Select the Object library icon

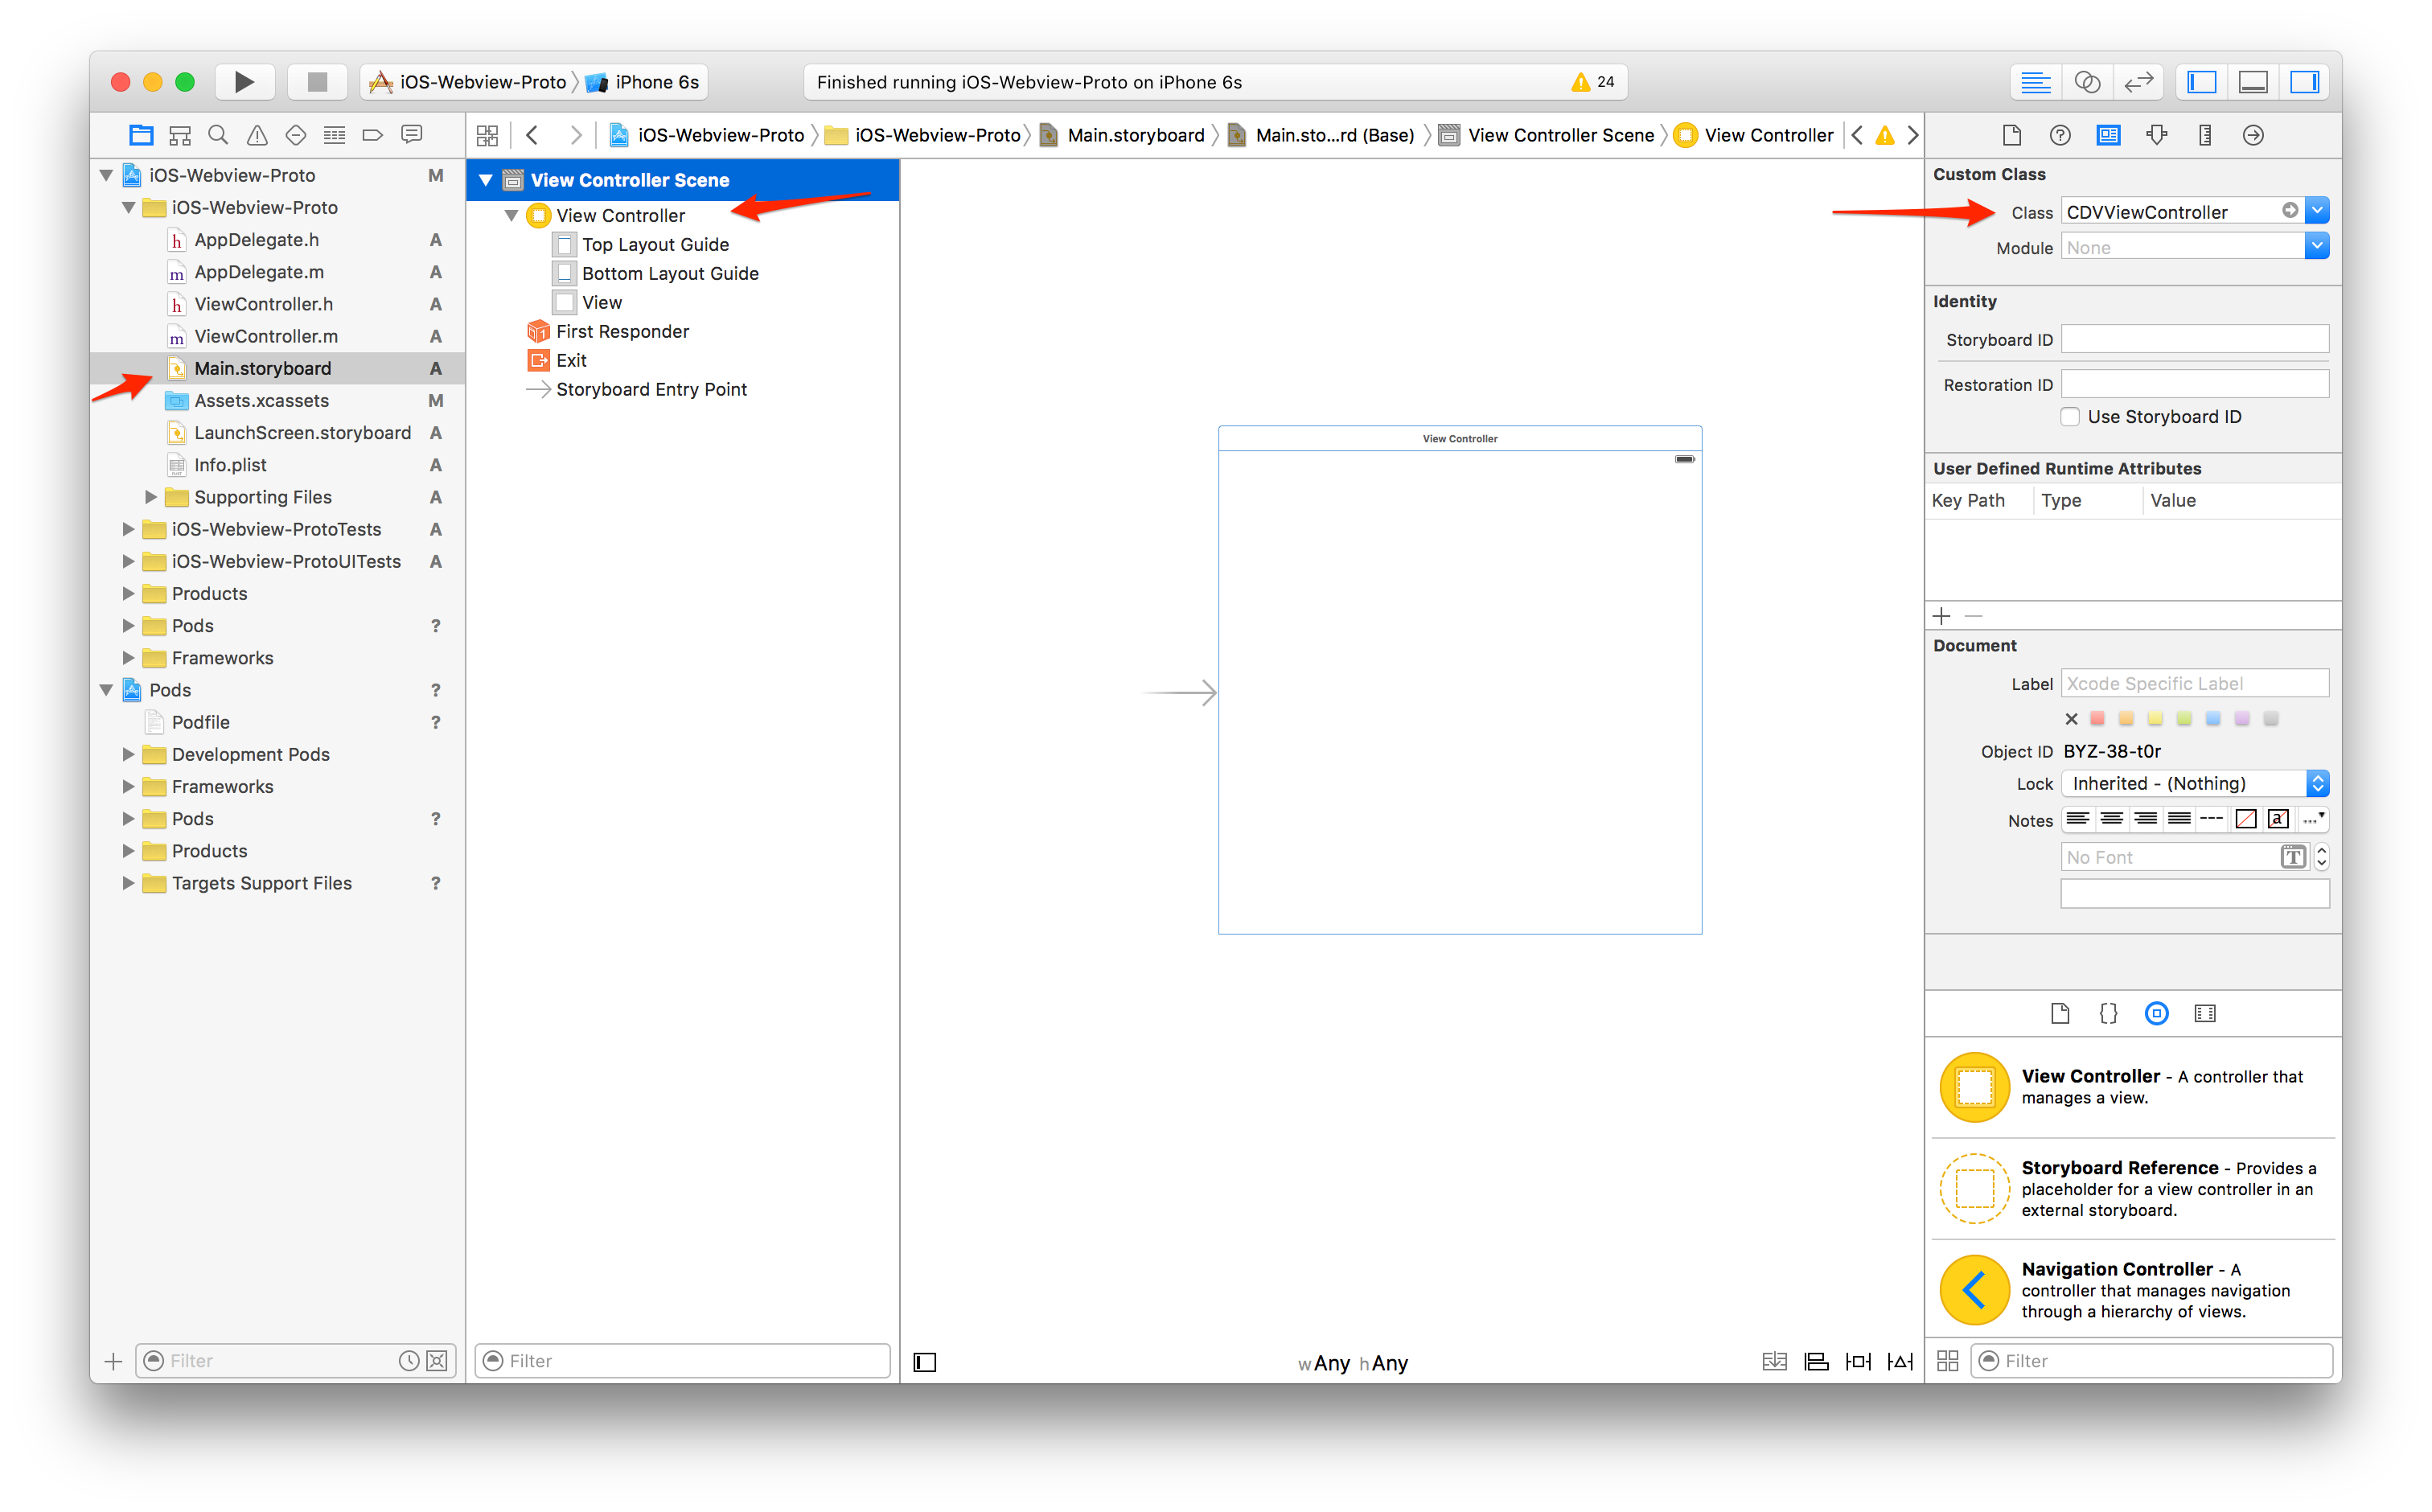tap(2156, 1013)
